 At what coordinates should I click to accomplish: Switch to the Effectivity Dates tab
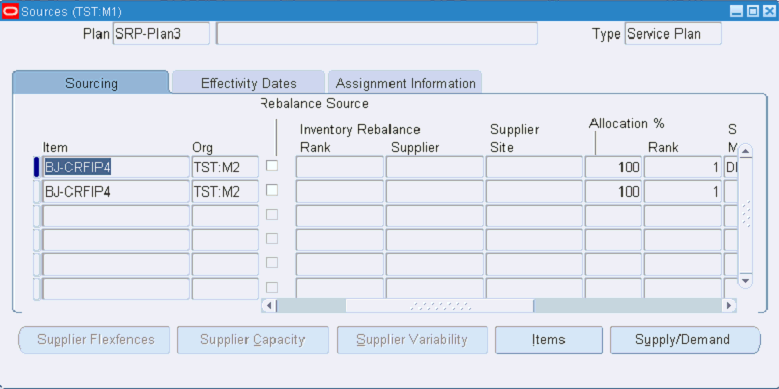tap(248, 83)
